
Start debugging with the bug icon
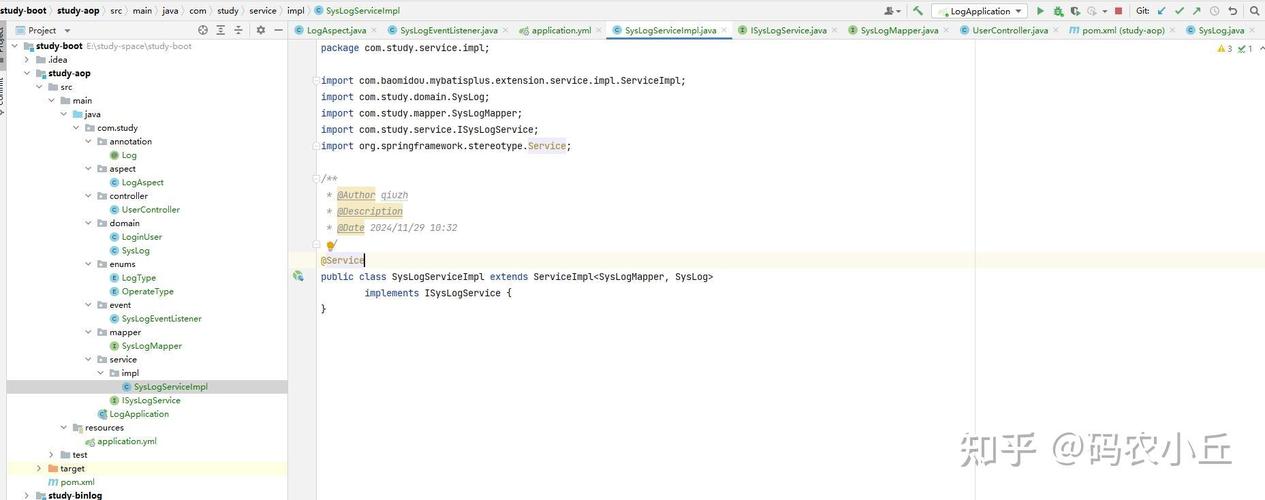pos(1058,11)
